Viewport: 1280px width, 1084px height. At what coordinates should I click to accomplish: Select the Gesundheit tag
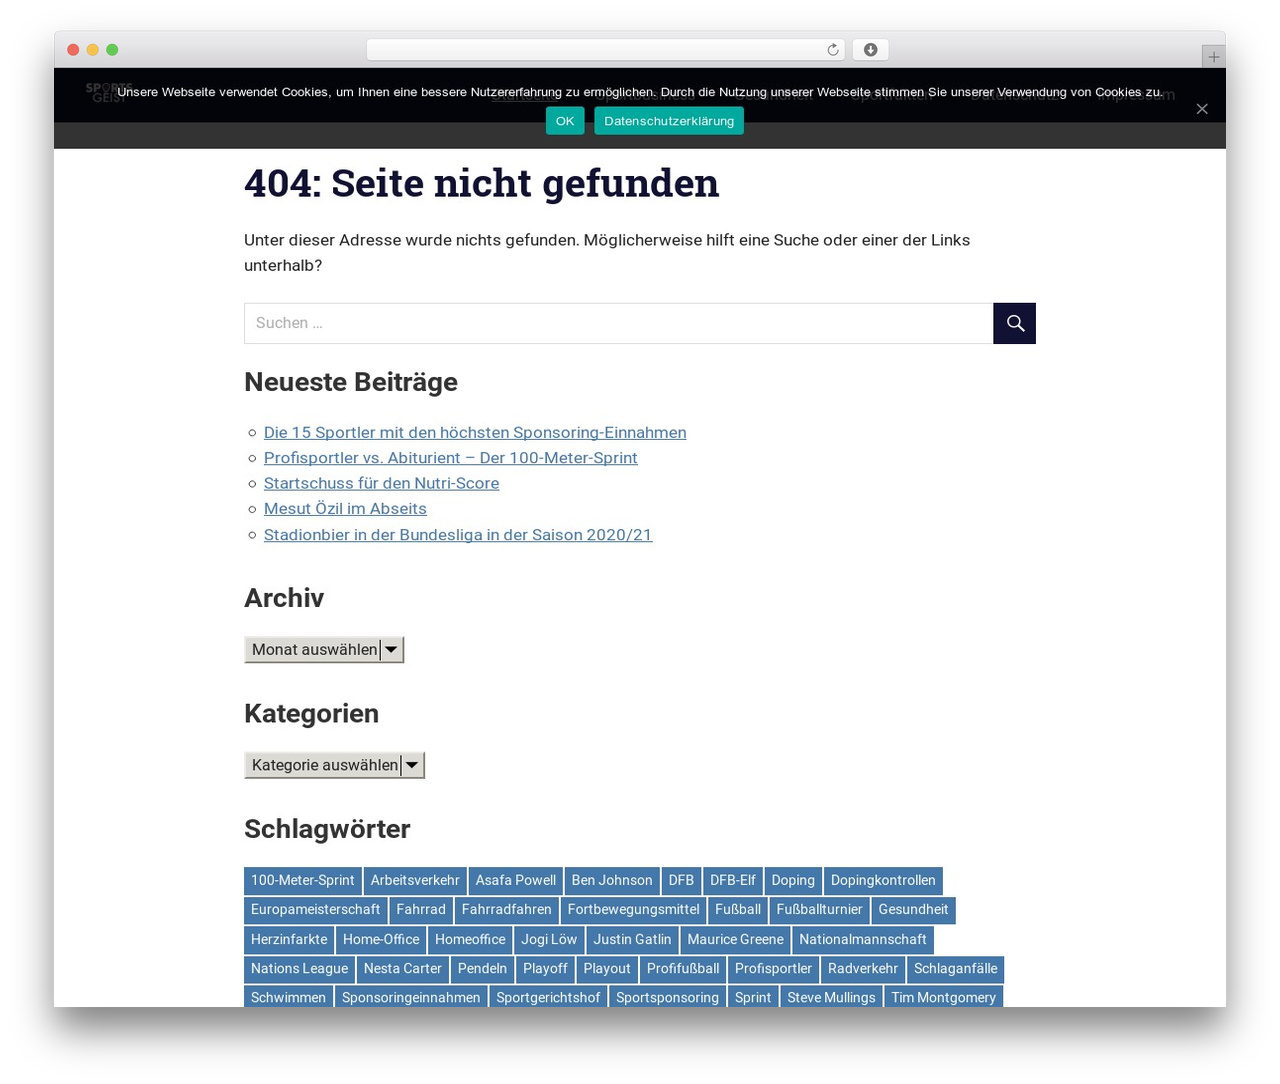coord(913,910)
